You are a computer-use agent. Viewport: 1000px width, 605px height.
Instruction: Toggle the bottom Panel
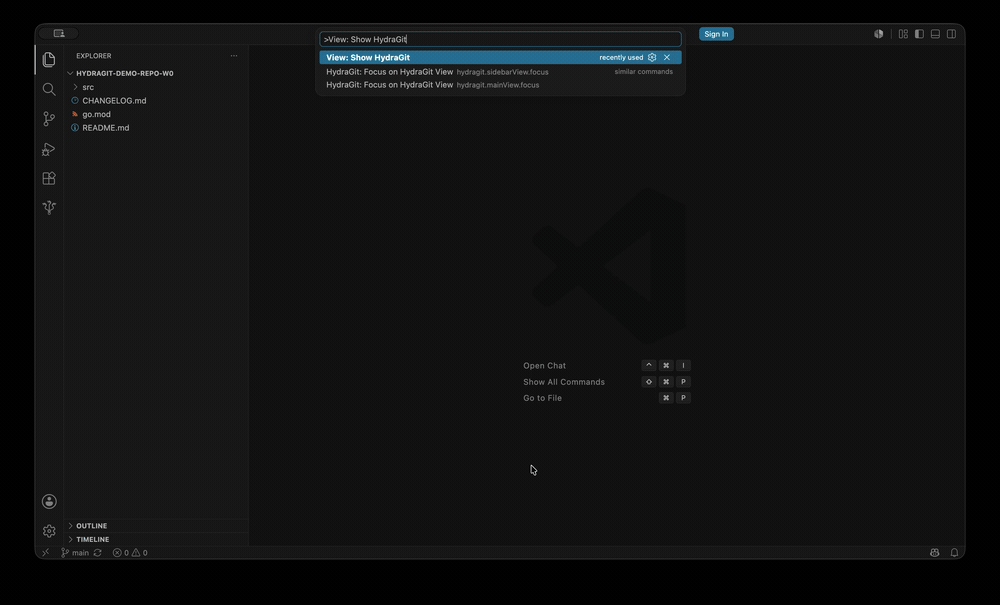pos(935,34)
